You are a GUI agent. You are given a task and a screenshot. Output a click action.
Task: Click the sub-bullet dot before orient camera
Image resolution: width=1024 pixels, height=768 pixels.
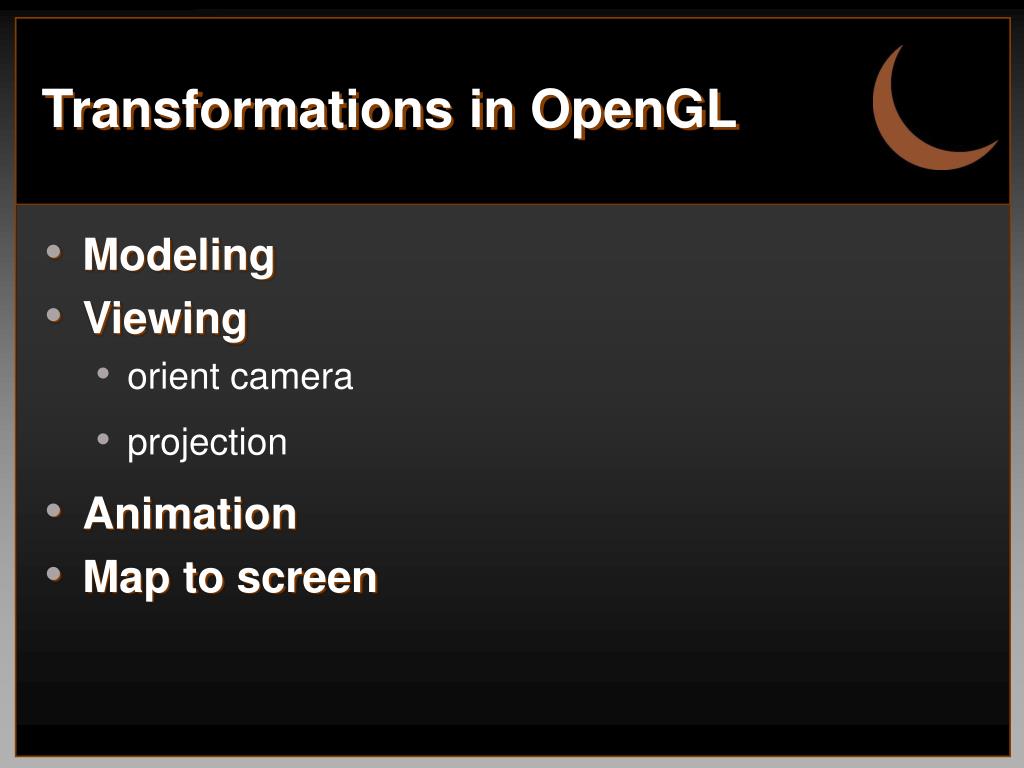tap(103, 374)
